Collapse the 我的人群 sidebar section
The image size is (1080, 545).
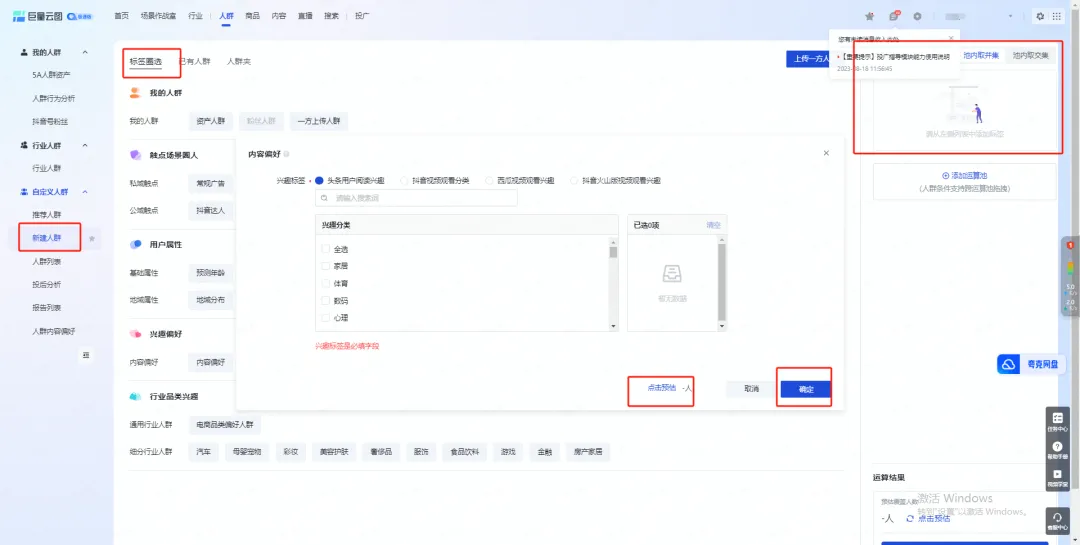tap(85, 52)
